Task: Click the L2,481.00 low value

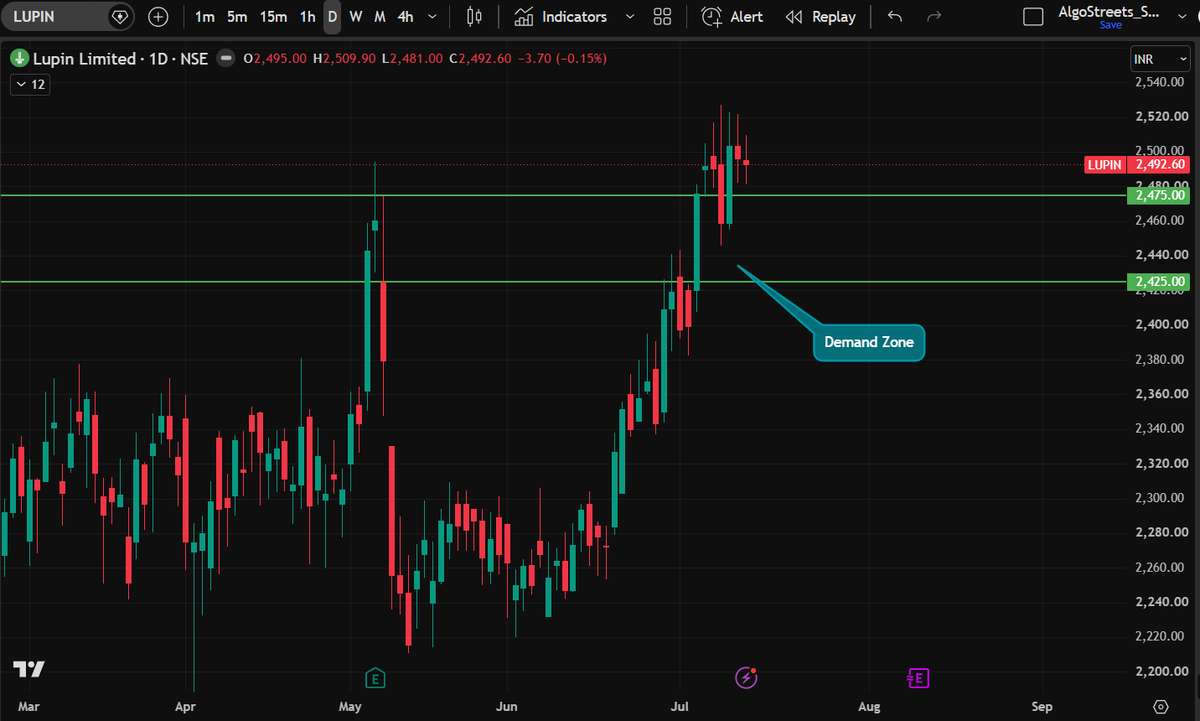Action: (412, 59)
